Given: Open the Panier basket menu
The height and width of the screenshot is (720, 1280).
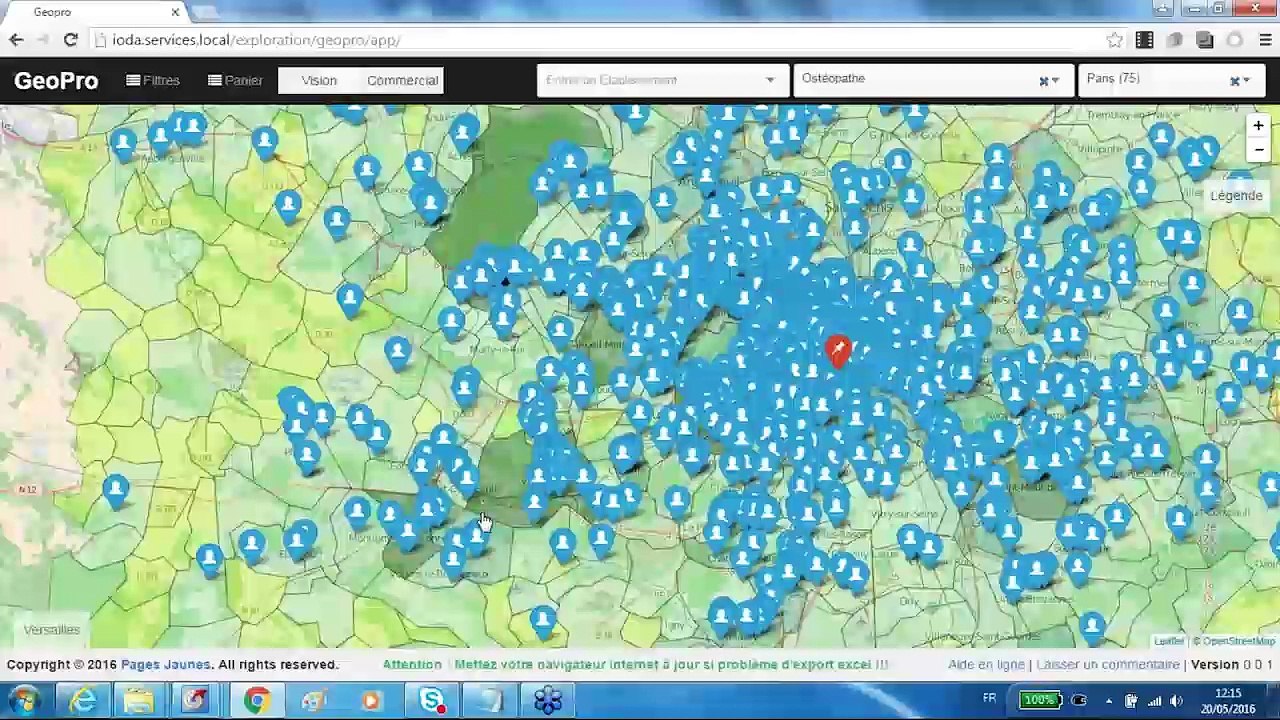Looking at the screenshot, I should click(235, 80).
